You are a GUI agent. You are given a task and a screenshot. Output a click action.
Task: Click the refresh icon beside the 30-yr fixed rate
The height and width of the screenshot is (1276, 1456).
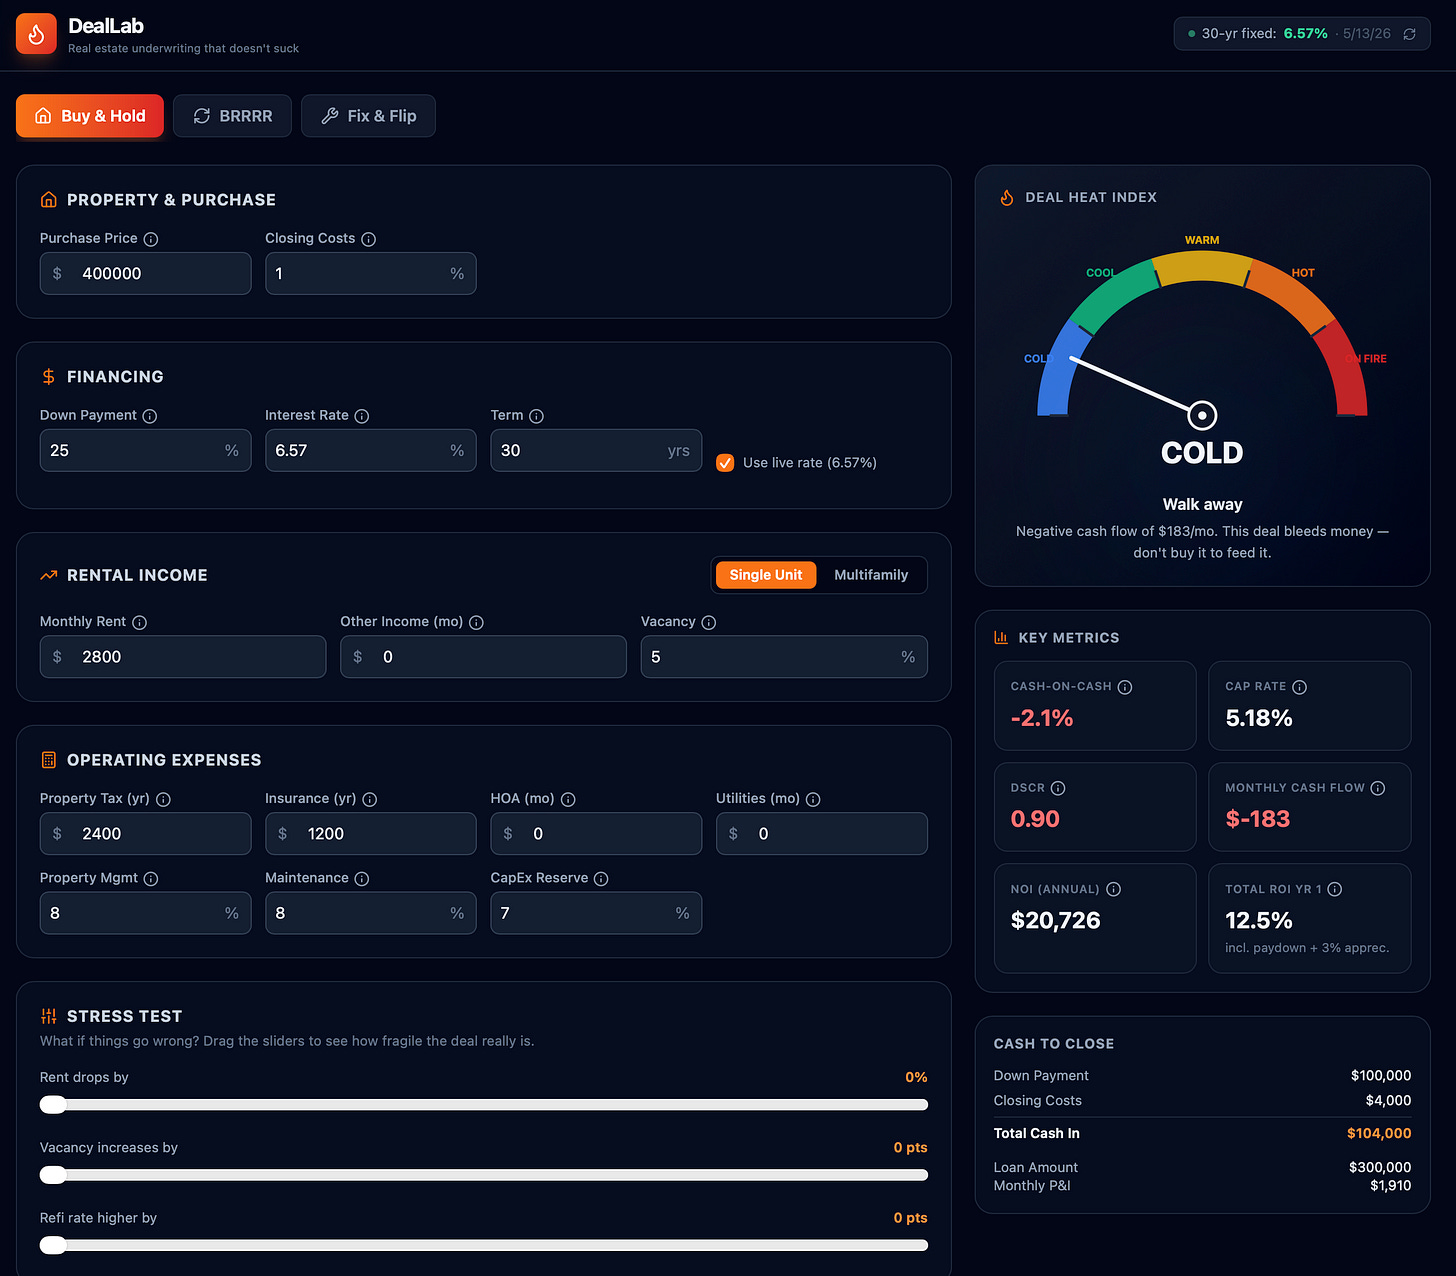coord(1409,34)
